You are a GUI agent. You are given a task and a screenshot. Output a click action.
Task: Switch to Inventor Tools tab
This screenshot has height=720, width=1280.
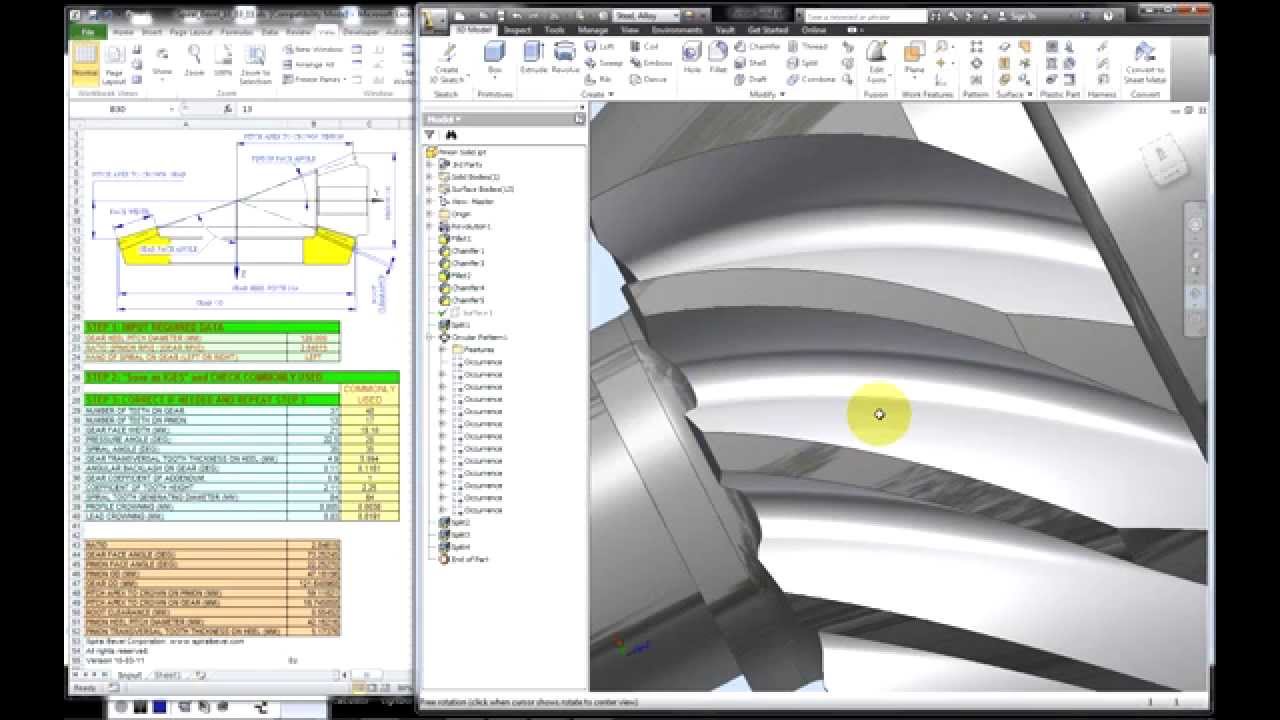[x=554, y=30]
